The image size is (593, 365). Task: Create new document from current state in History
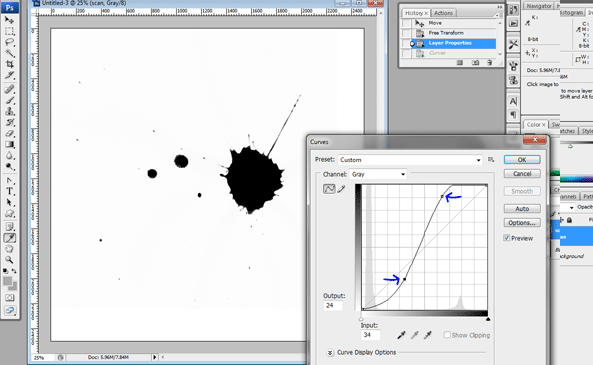point(459,63)
